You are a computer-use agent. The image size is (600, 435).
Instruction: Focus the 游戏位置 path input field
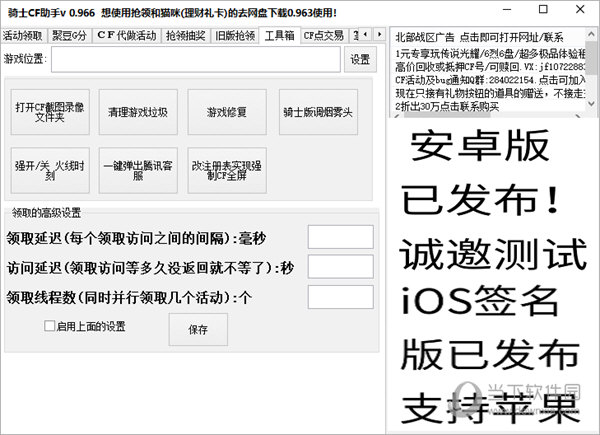coord(196,59)
